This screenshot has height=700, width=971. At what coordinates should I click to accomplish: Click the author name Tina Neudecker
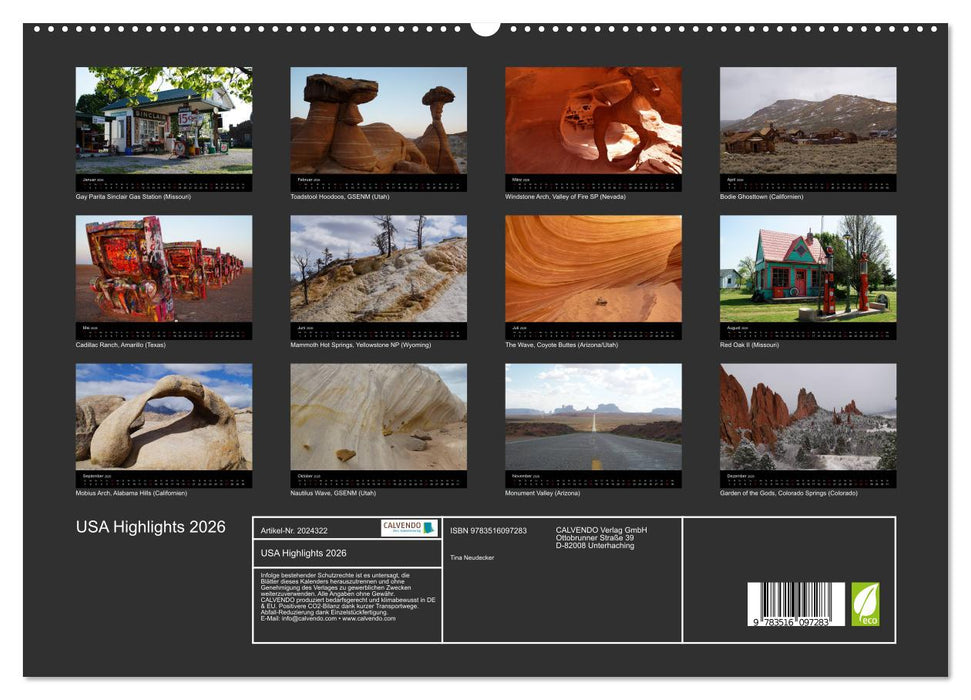coord(472,558)
